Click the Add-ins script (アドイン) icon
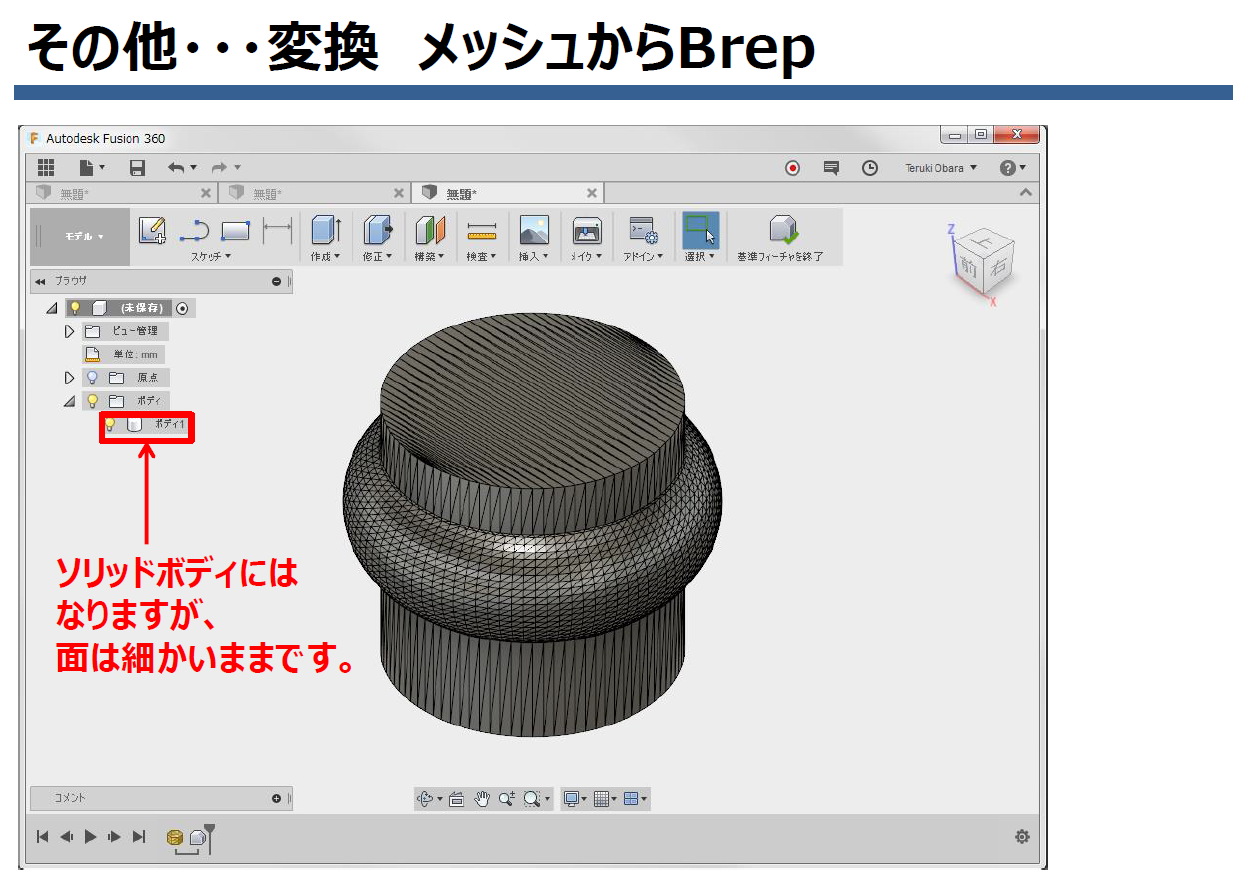Screen dimensions: 1249x895 (x=642, y=231)
